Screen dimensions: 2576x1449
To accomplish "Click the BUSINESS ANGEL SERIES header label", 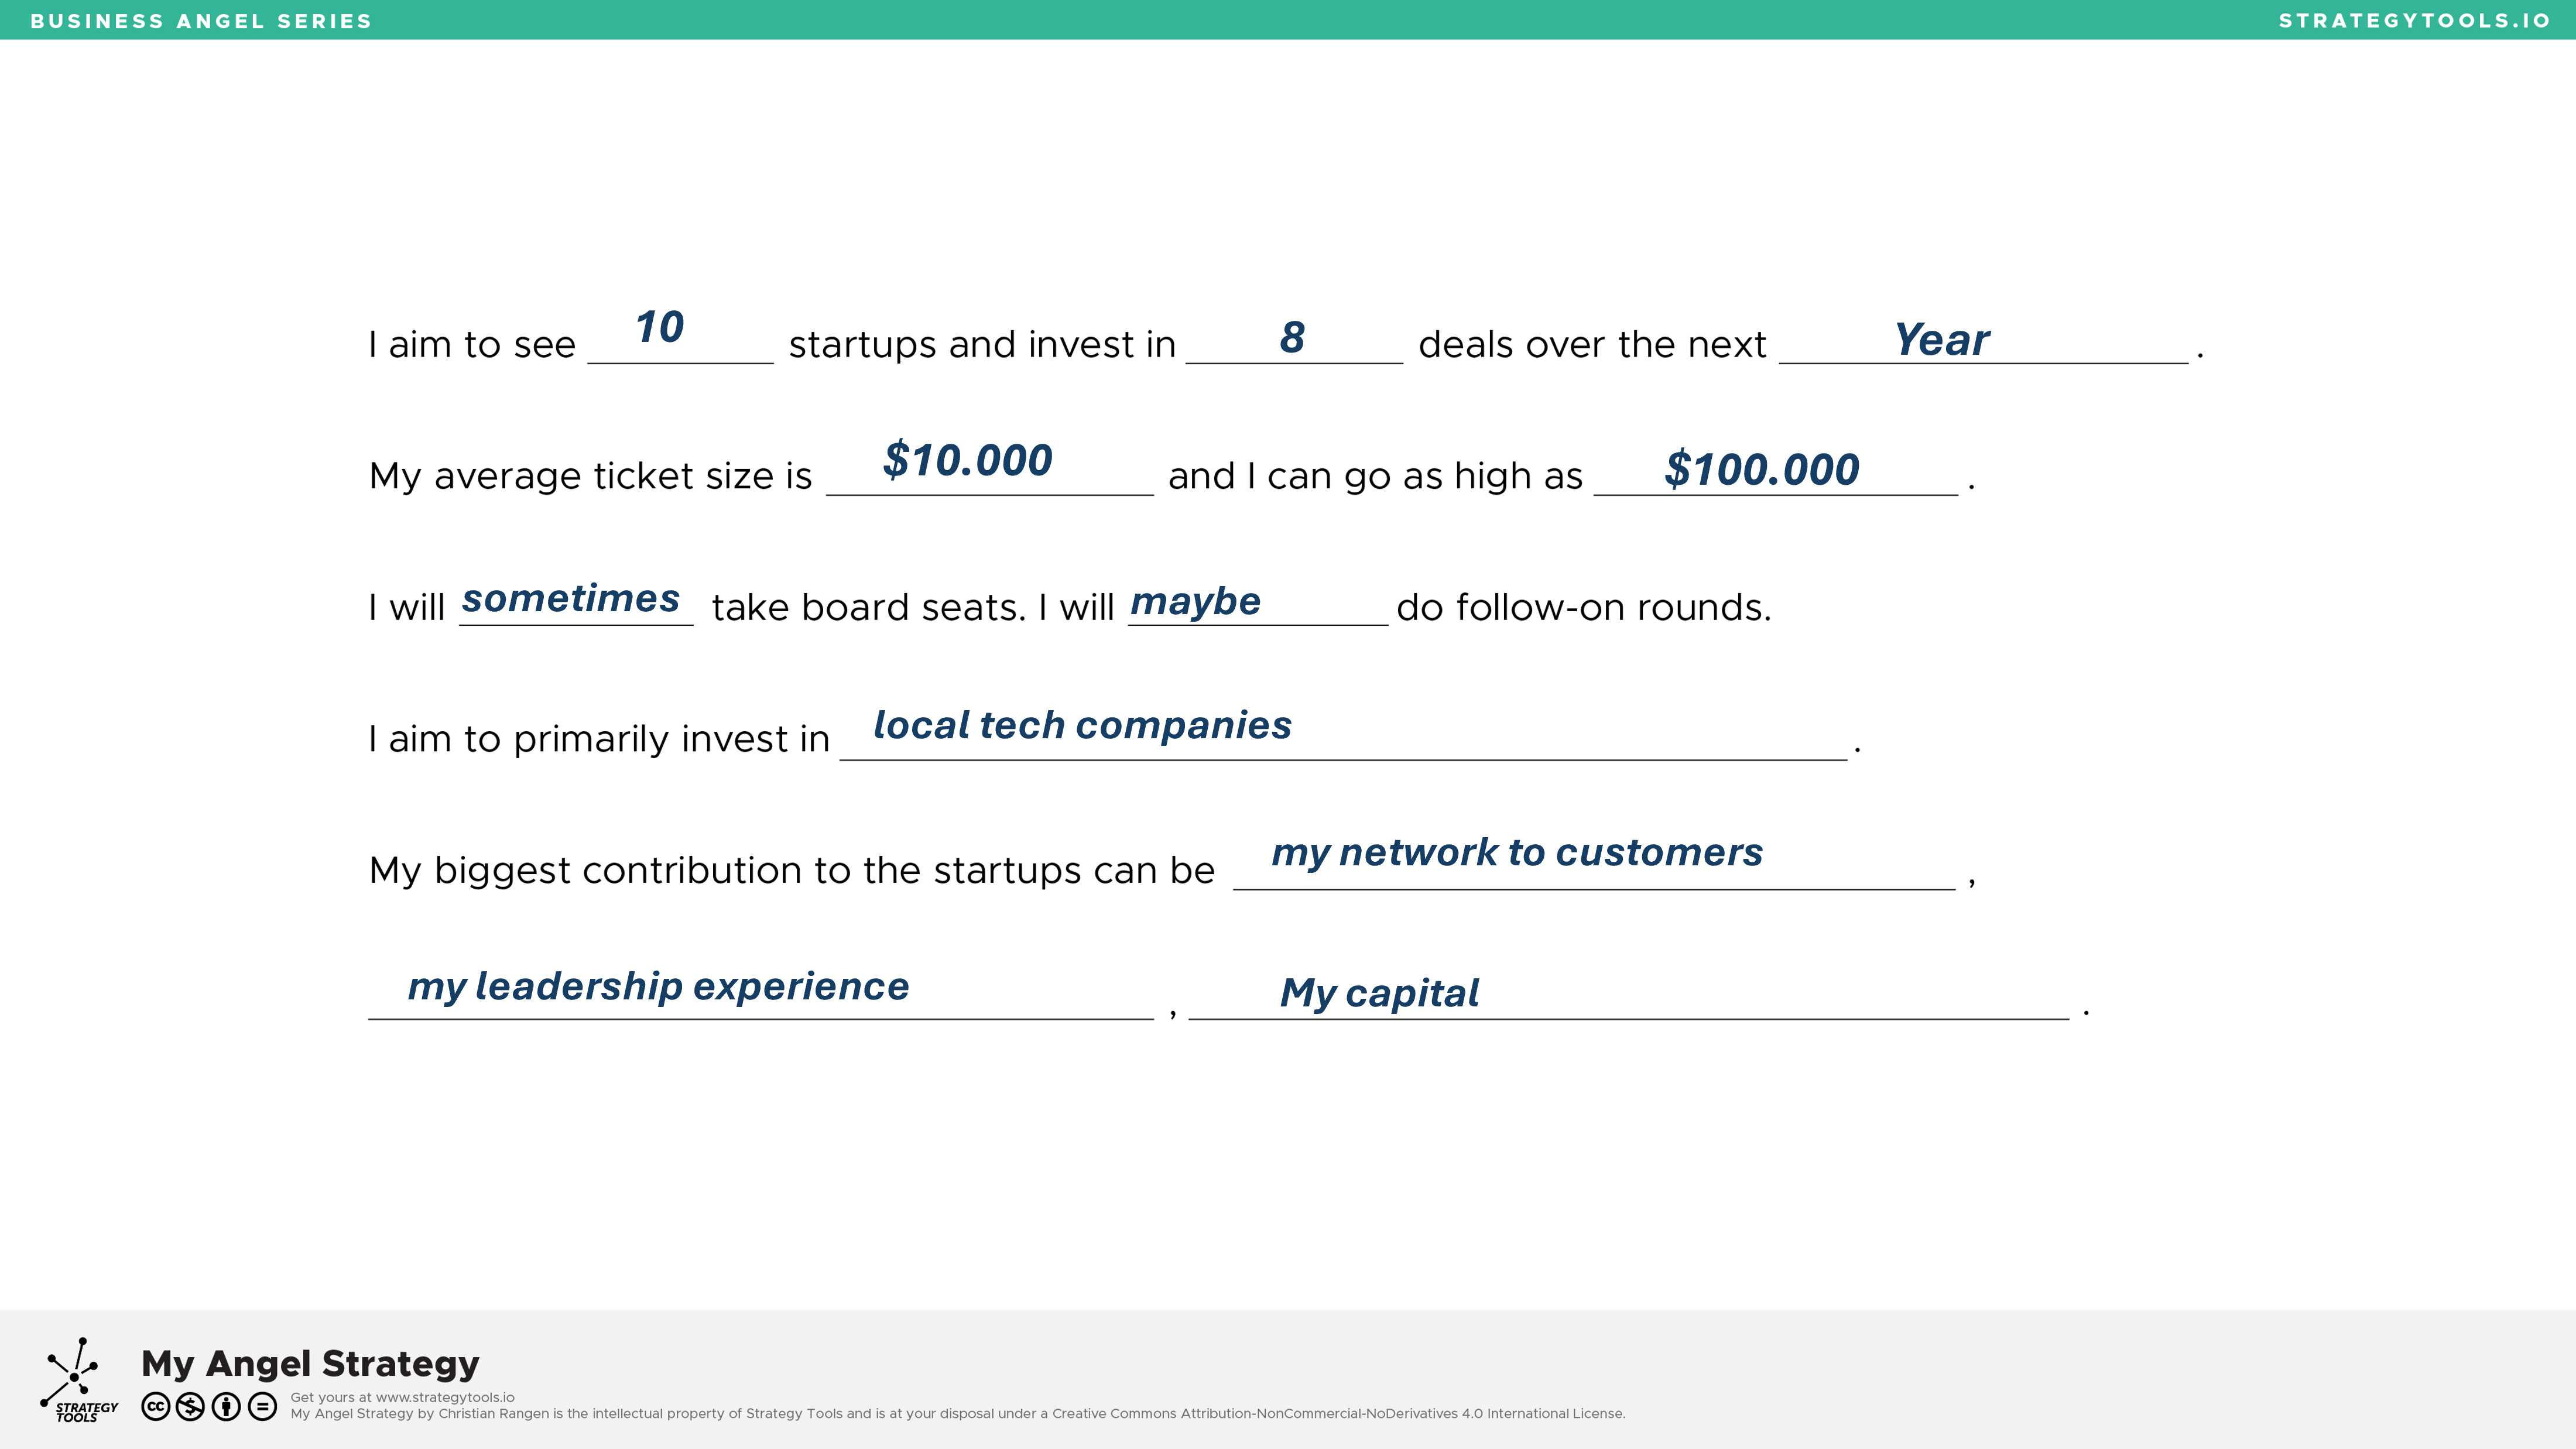I will pos(201,21).
